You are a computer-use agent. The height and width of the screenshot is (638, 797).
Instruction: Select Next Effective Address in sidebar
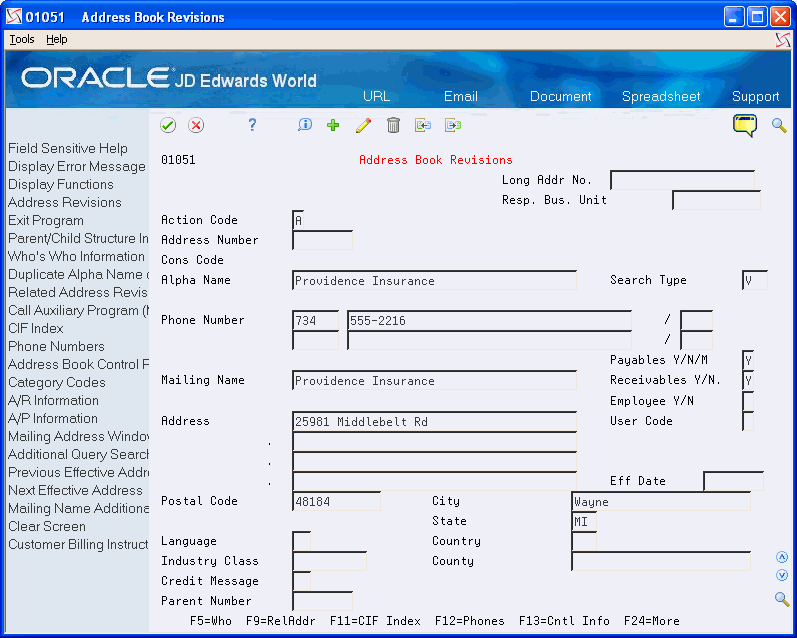(x=75, y=490)
